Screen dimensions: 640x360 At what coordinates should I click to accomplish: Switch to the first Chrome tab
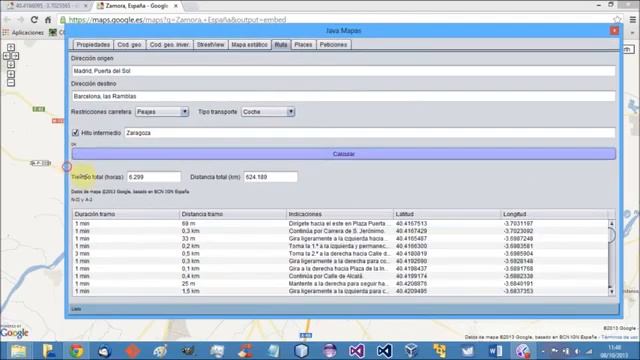point(47,6)
